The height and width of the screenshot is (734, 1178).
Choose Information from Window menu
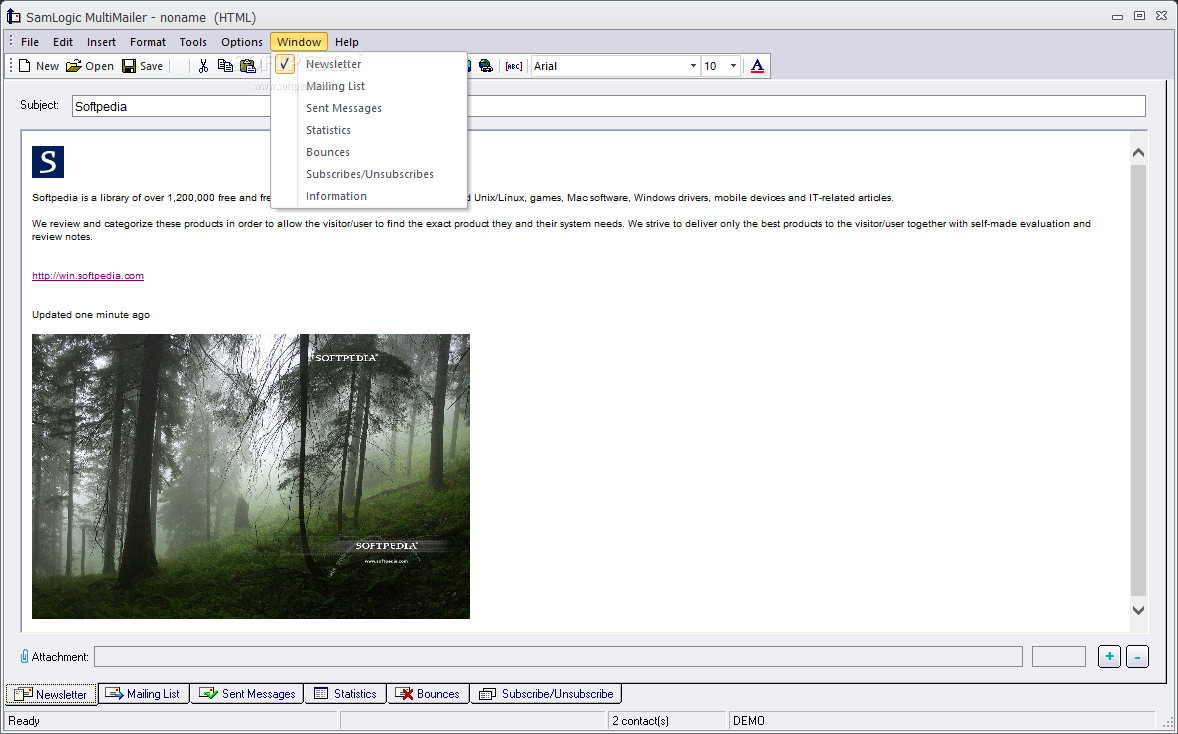pos(369,196)
